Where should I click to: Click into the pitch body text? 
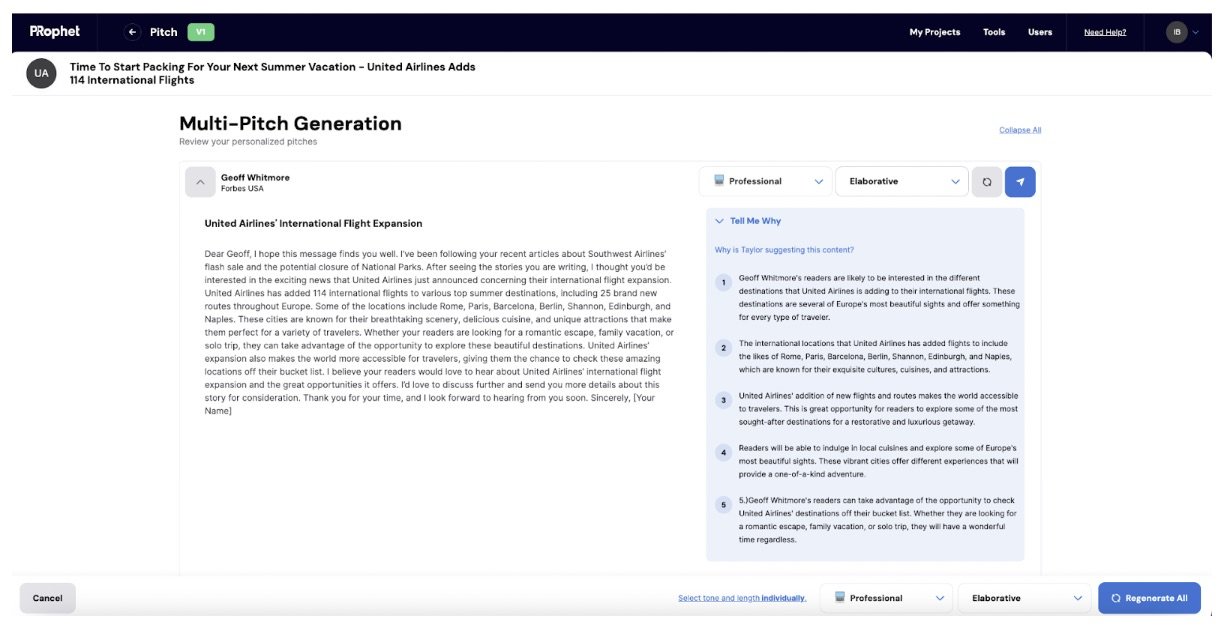pyautogui.click(x=439, y=332)
